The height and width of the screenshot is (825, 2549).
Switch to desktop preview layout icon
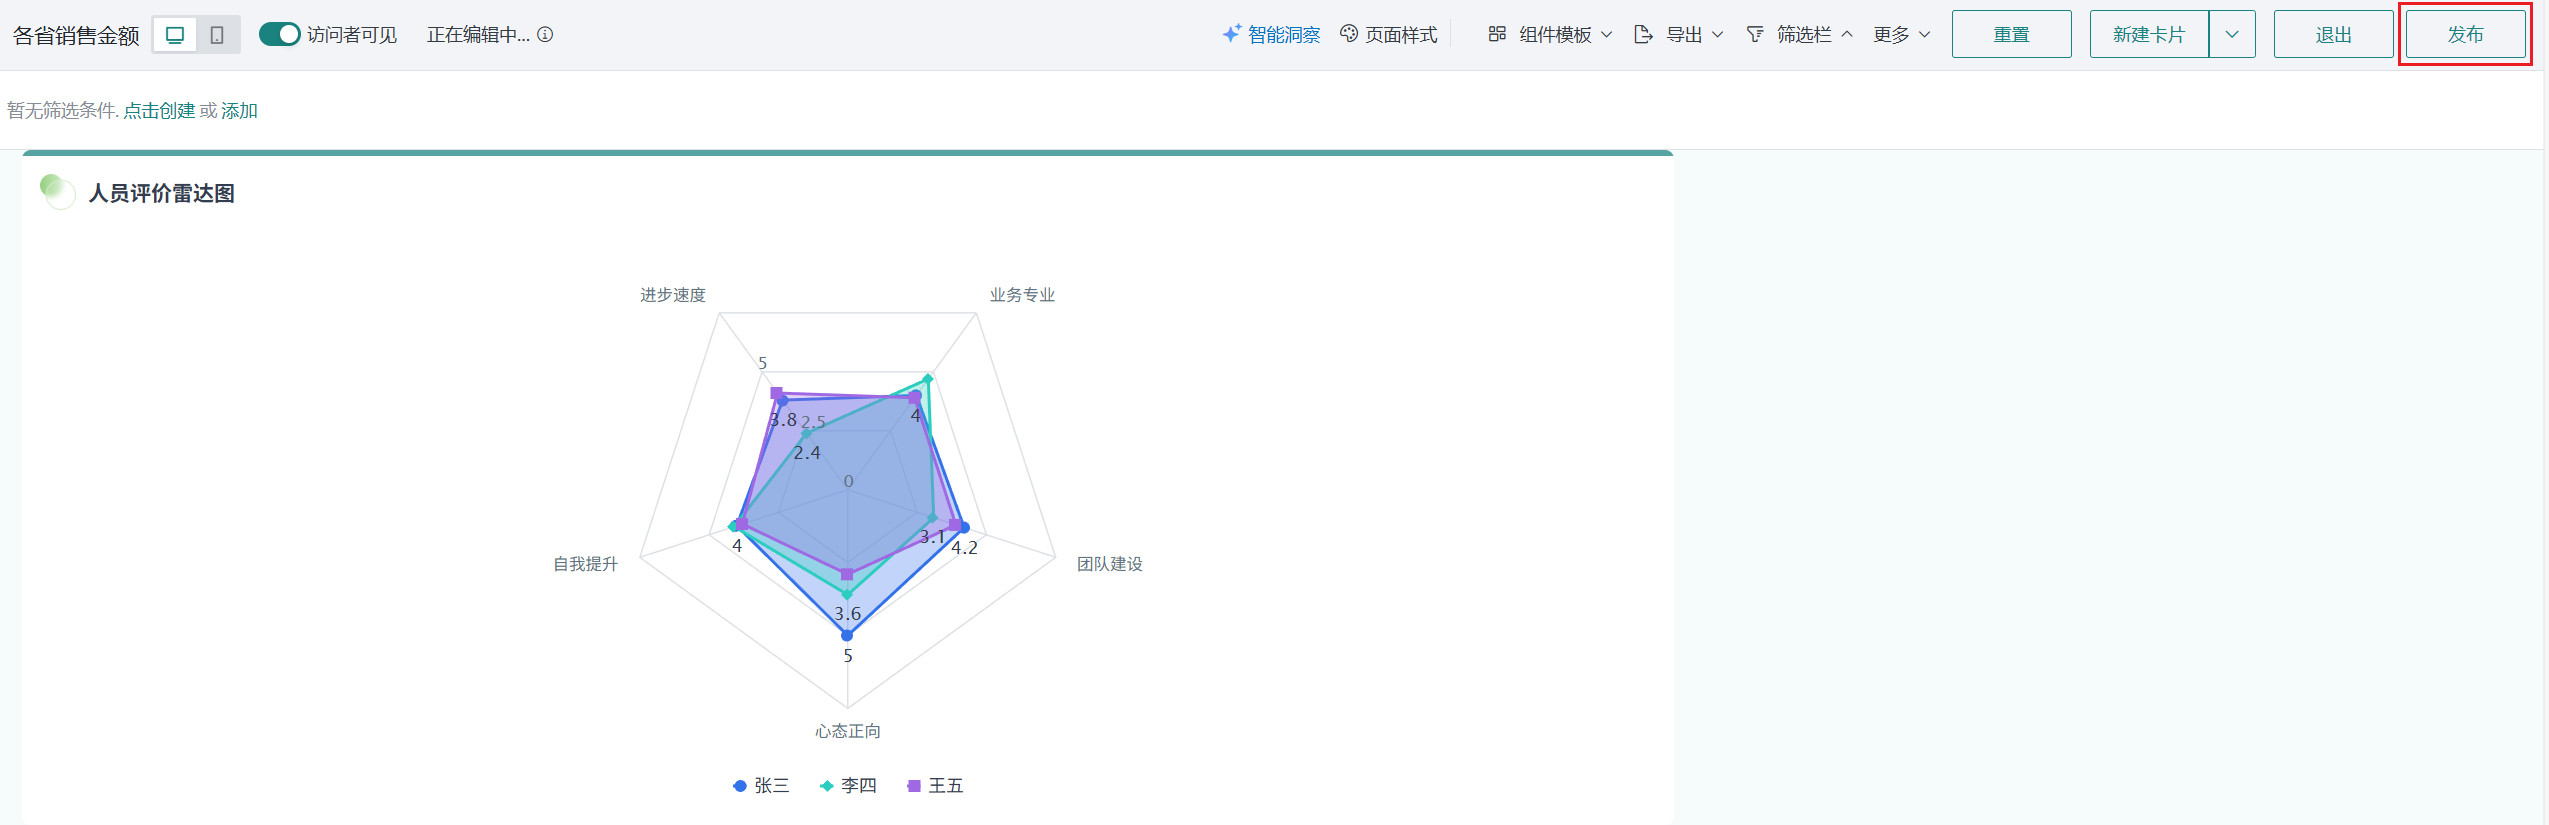tap(175, 35)
